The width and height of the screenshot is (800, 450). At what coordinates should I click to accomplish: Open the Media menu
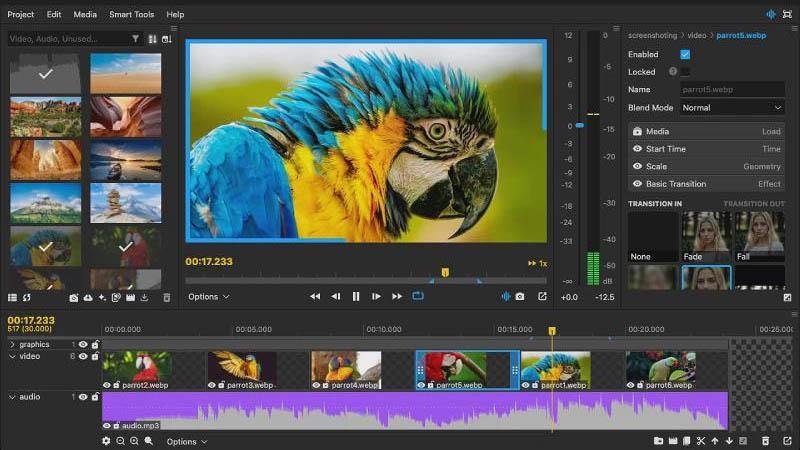click(85, 14)
